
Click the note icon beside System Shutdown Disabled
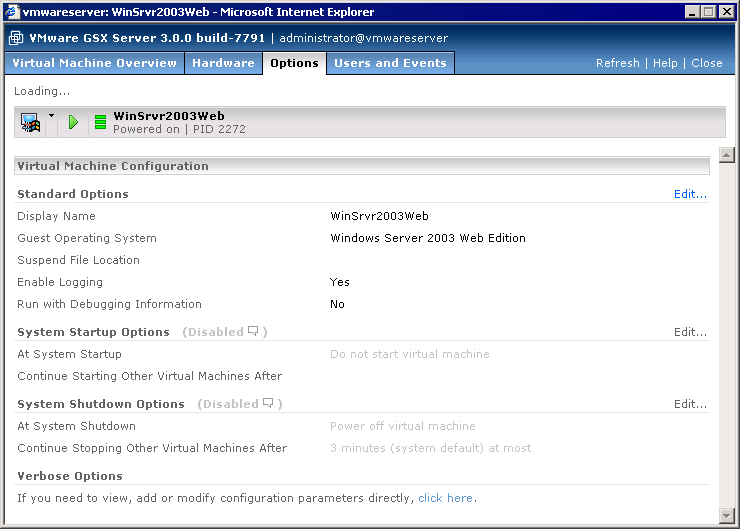tap(268, 404)
